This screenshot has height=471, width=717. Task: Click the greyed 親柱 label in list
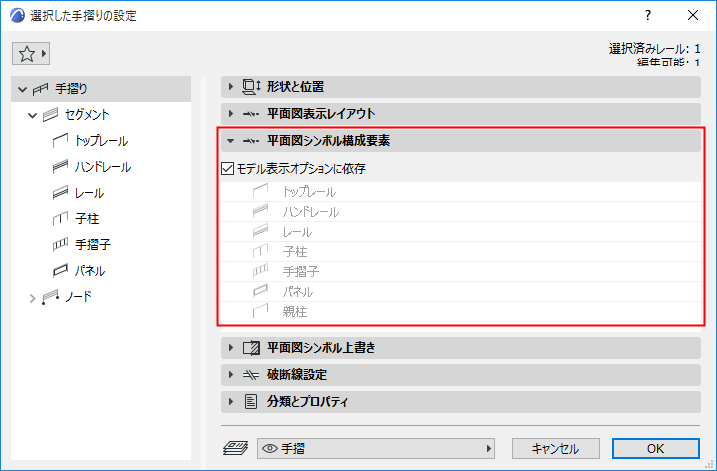pos(295,312)
